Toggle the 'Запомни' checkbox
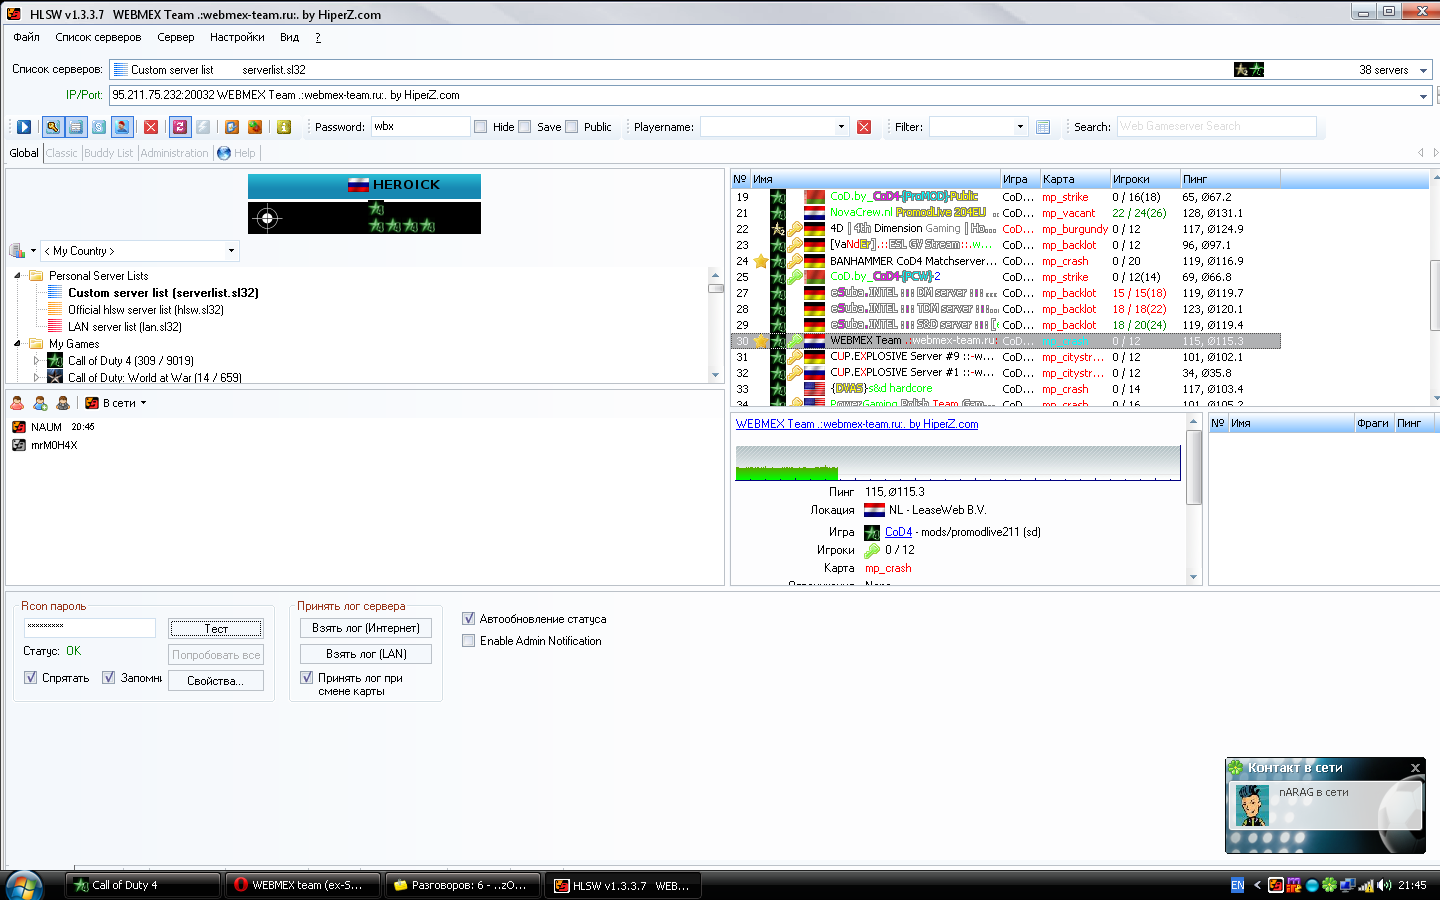This screenshot has width=1440, height=900. coord(109,678)
